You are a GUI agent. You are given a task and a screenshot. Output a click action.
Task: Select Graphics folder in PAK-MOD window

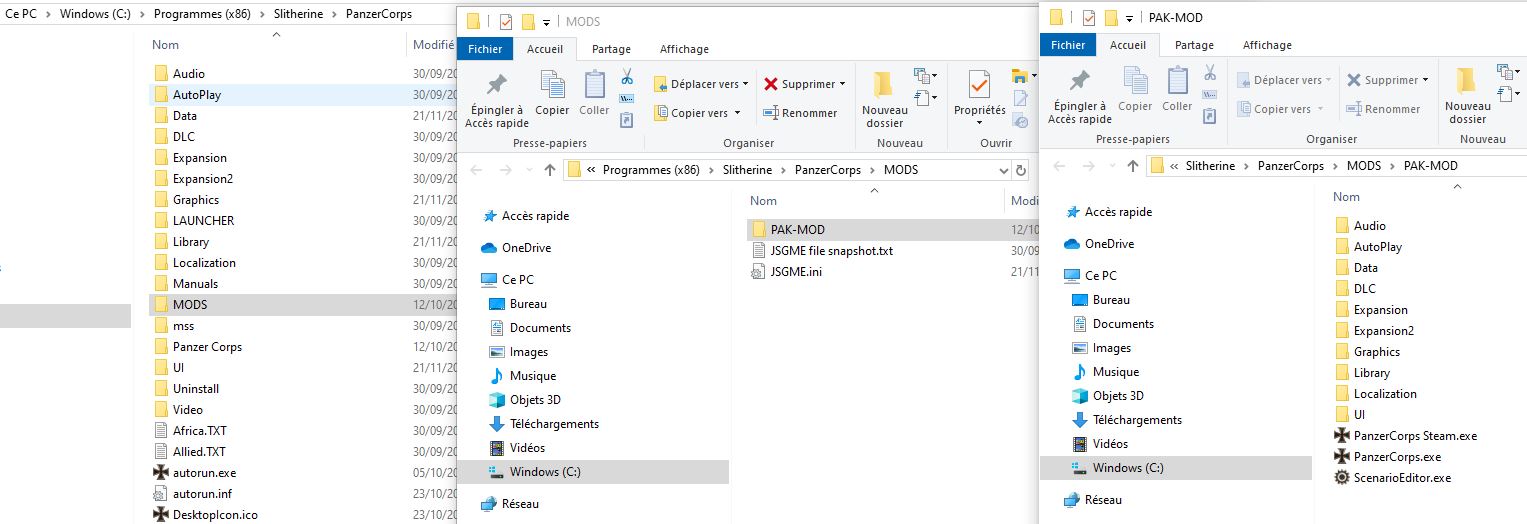point(1366,352)
